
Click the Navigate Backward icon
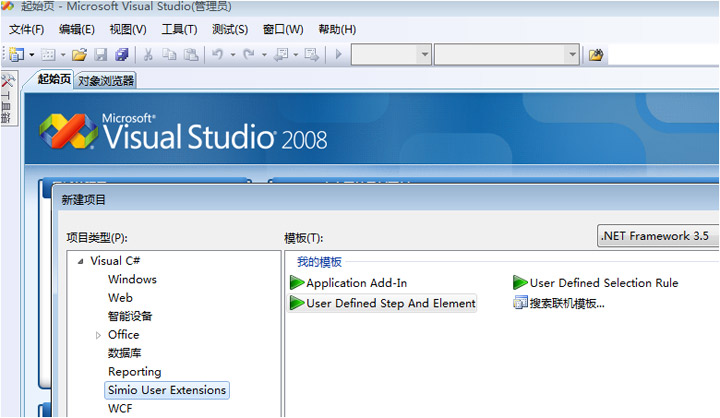click(x=281, y=55)
